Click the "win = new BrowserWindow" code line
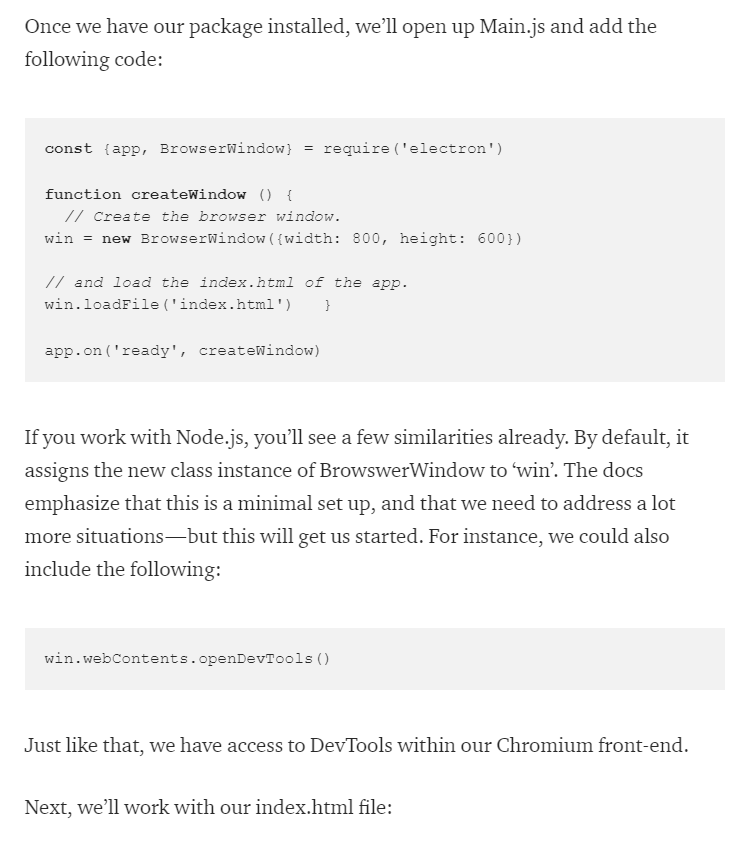734x849 pixels. pos(283,239)
